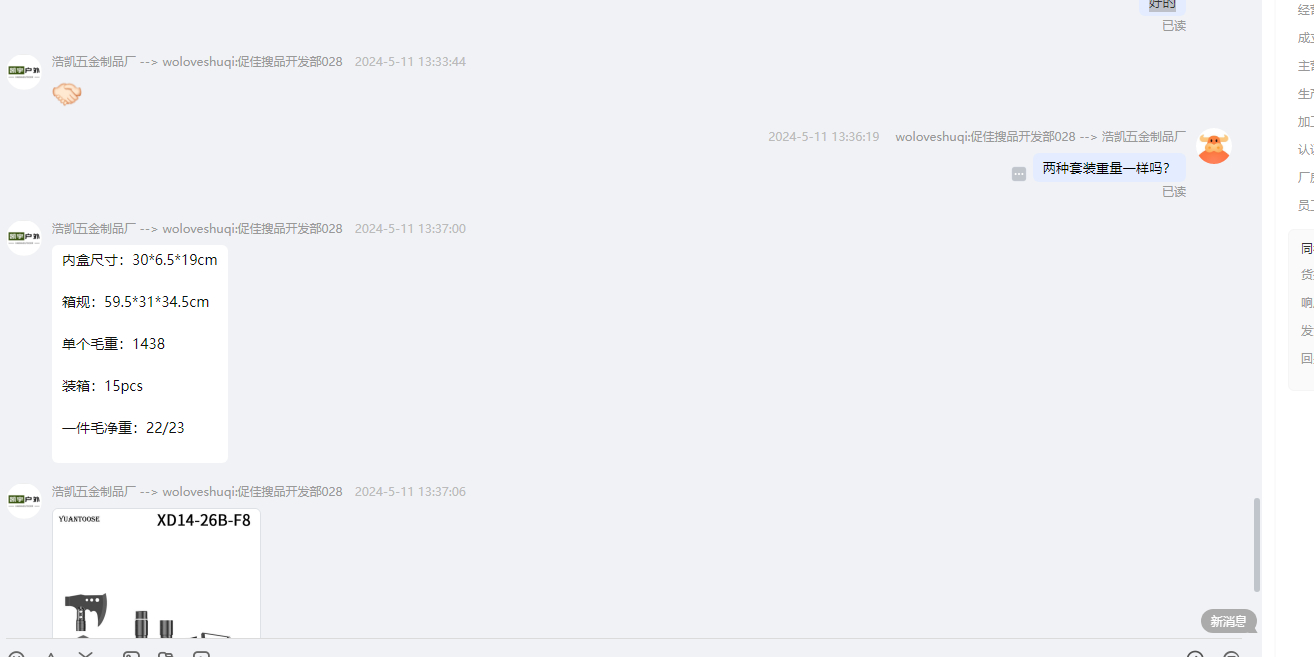This screenshot has width=1314, height=657.
Task: Select the 内盒尺寸 packing details message bubble
Action: click(x=140, y=354)
